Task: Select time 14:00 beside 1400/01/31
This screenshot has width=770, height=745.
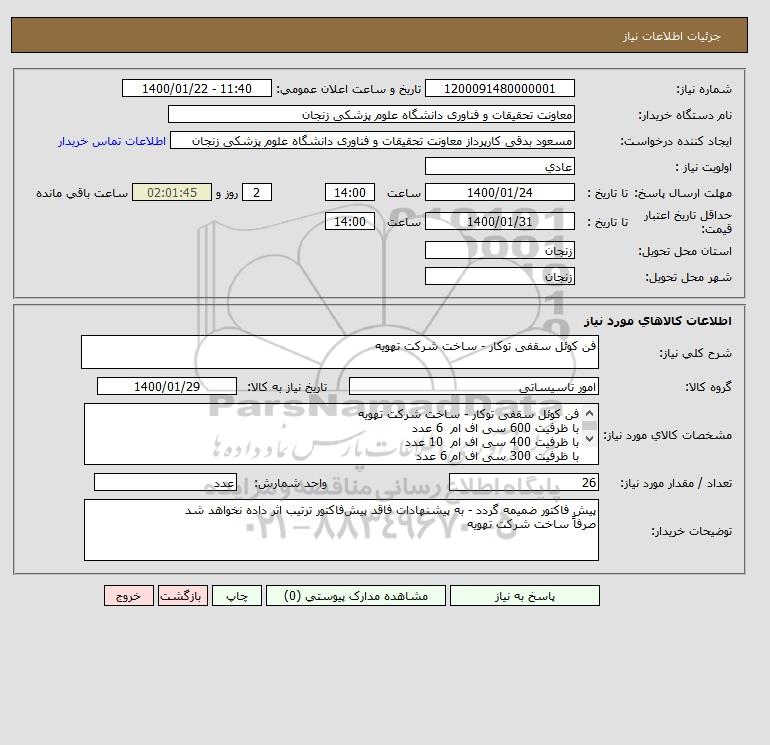Action: click(350, 221)
